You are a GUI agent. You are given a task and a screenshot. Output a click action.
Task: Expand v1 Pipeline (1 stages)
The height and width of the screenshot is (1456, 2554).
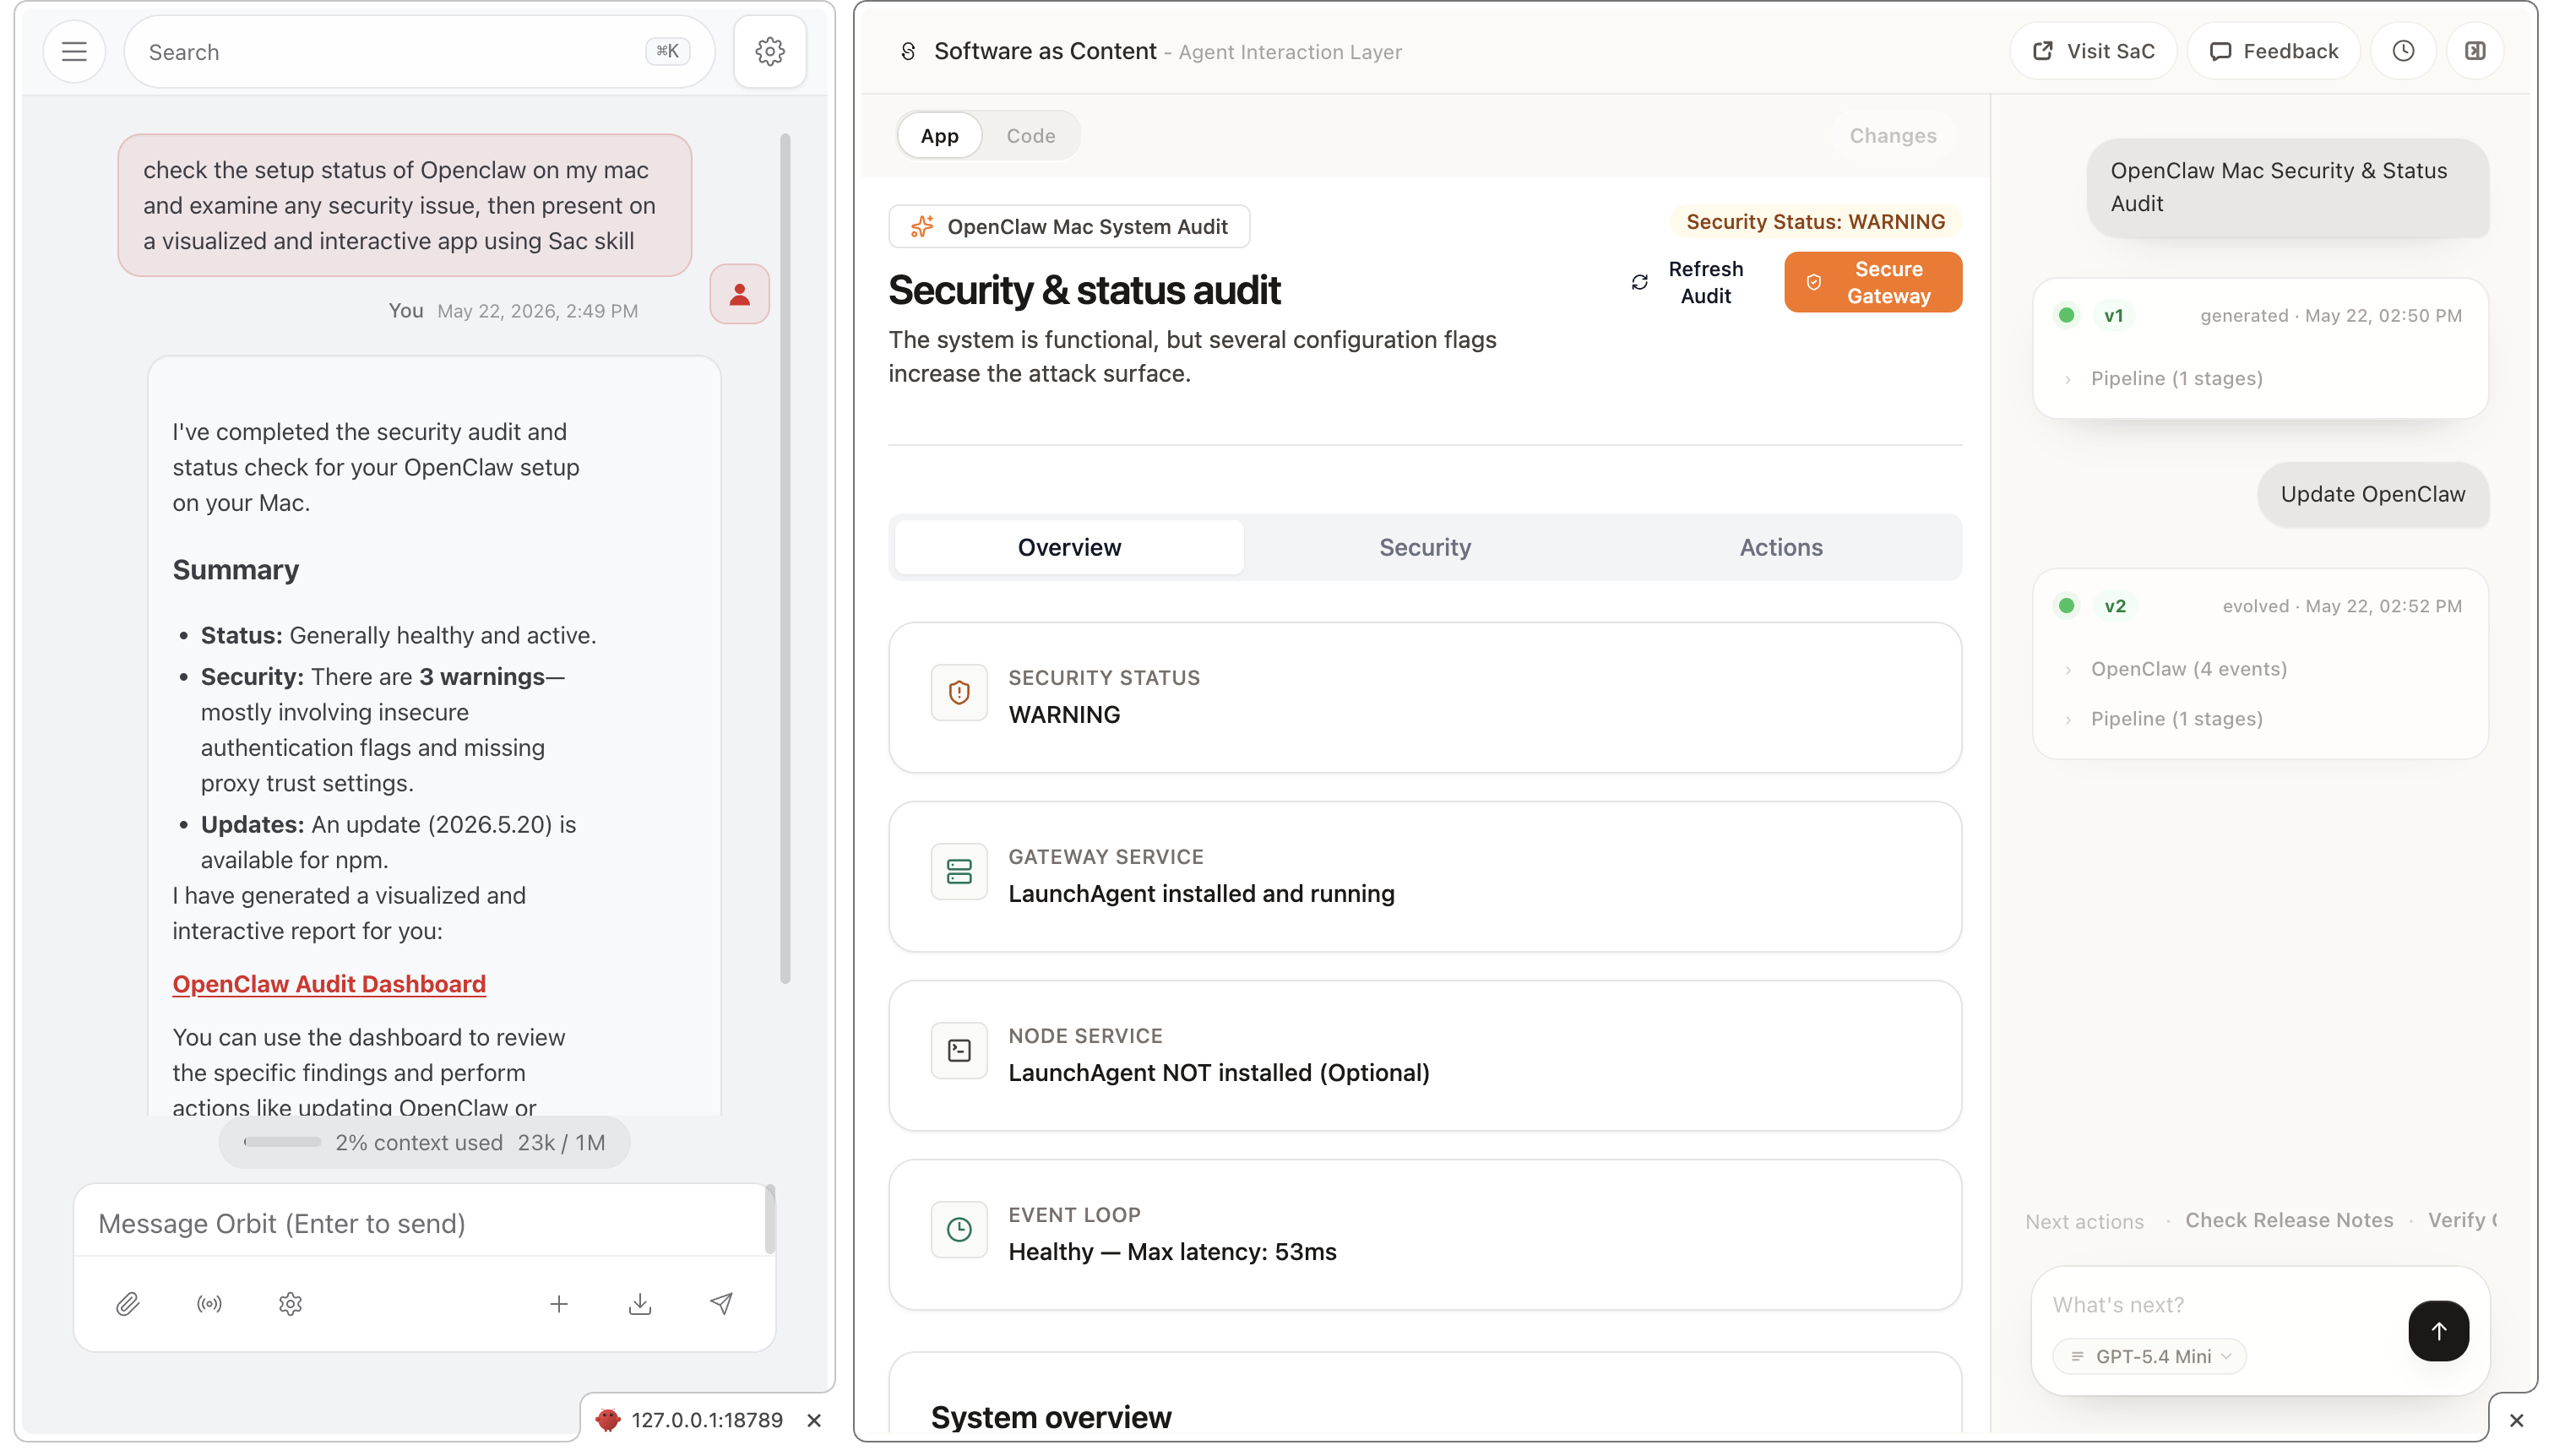click(x=2165, y=379)
